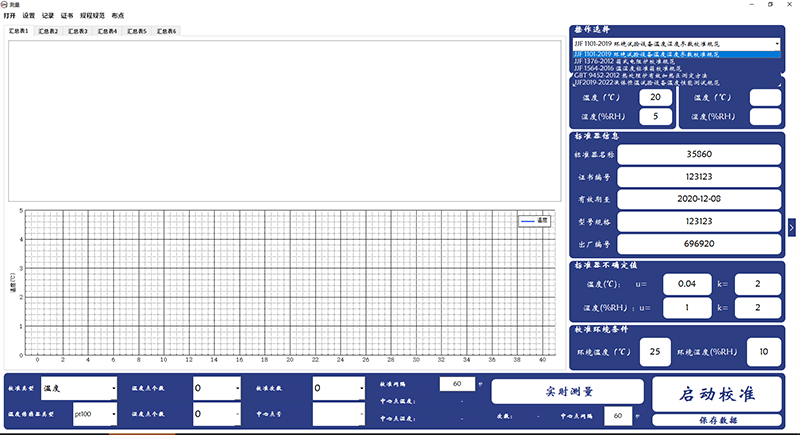The width and height of the screenshot is (800, 435).
Task: Click the calibration interval field 60
Action: (x=457, y=383)
